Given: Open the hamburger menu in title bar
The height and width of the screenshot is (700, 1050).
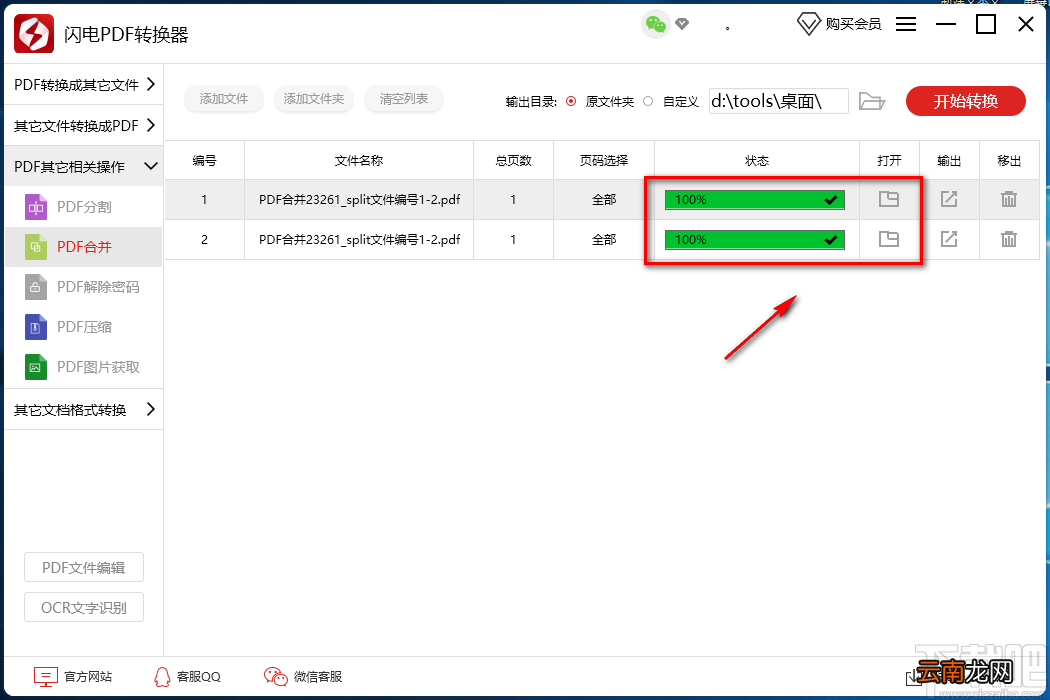Looking at the screenshot, I should 906,25.
